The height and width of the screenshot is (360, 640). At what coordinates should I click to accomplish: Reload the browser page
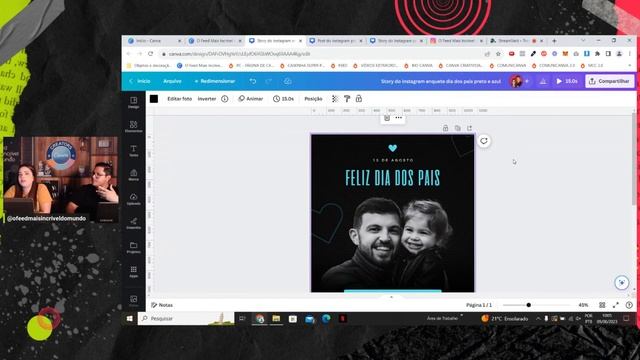151,54
